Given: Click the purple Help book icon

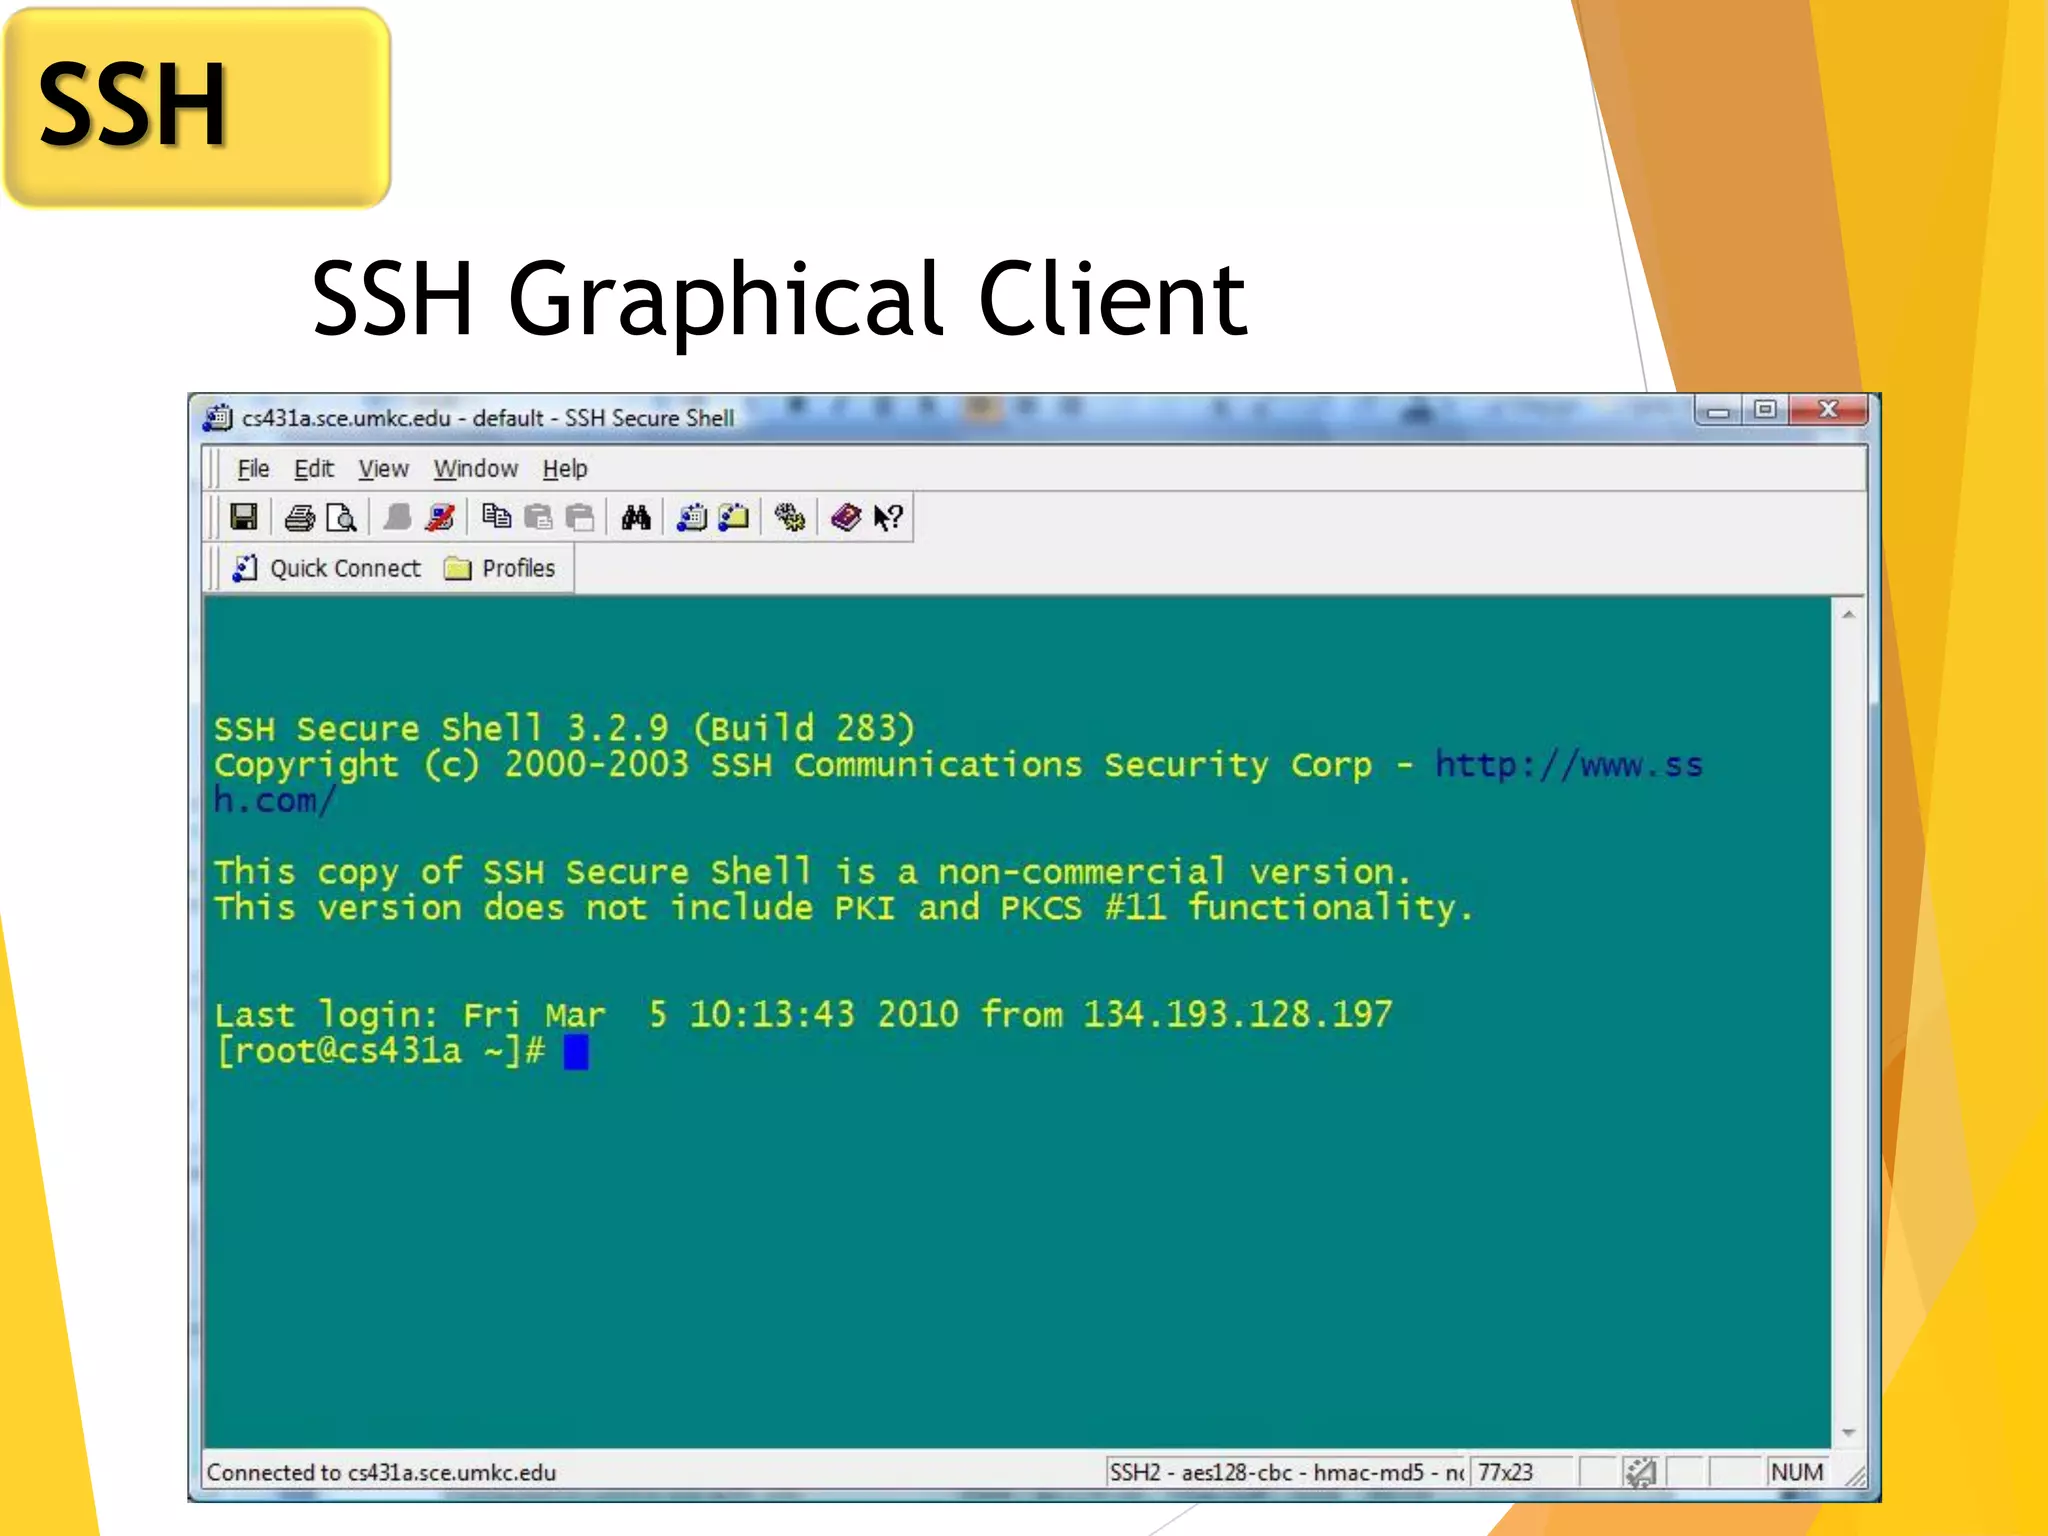Looking at the screenshot, I should point(846,517).
